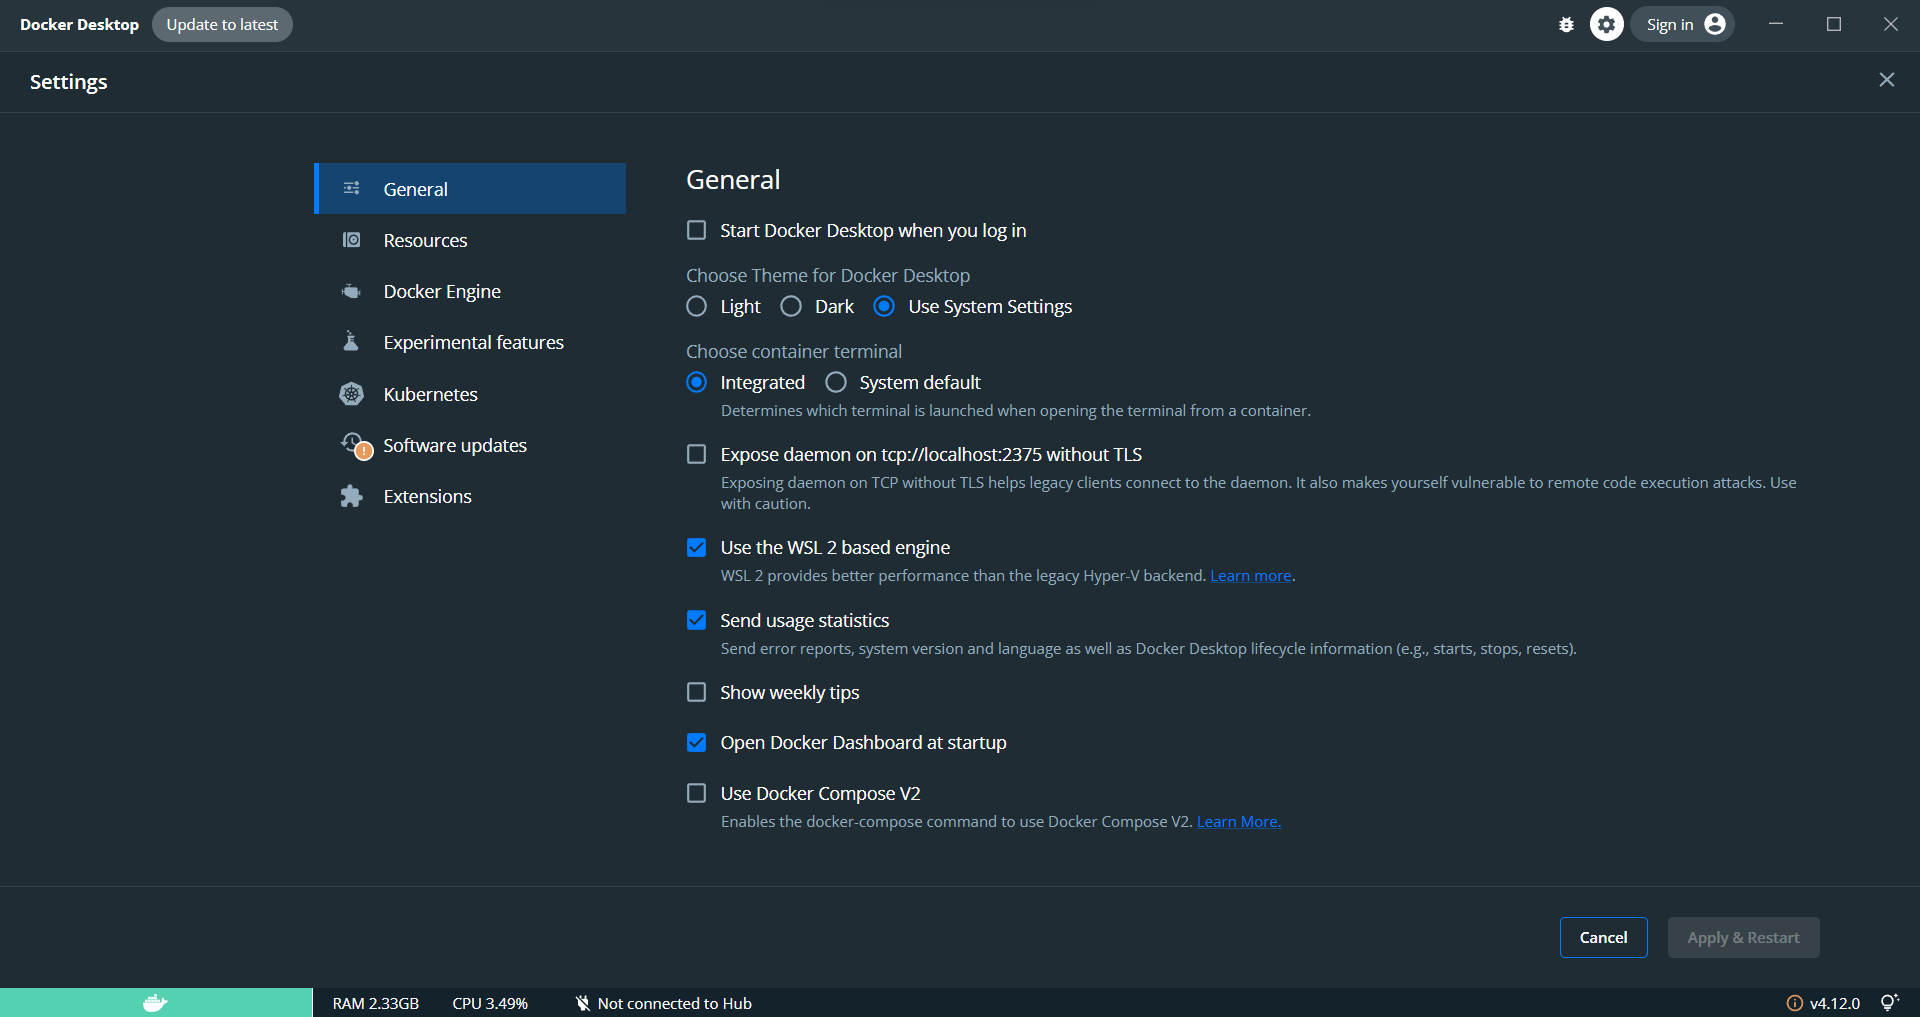Click the General sliders icon
Screen dimensions: 1920x1017
click(351, 188)
